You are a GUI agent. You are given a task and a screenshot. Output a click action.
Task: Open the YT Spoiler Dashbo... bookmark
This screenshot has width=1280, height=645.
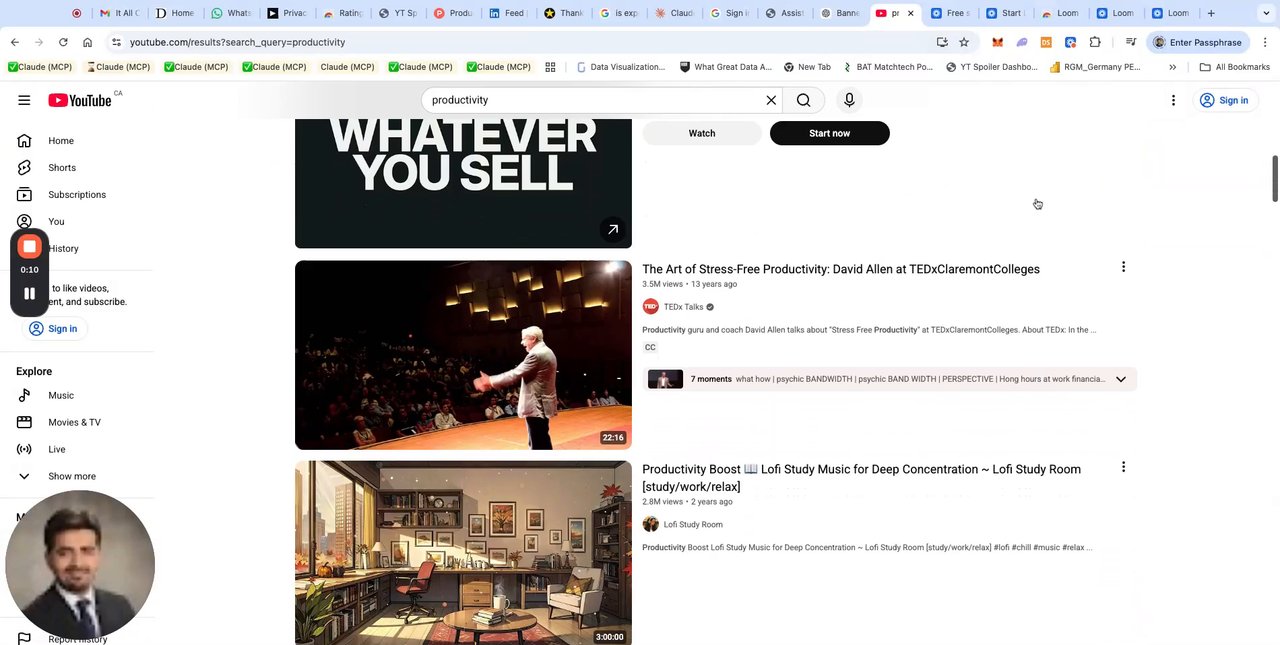click(x=990, y=67)
